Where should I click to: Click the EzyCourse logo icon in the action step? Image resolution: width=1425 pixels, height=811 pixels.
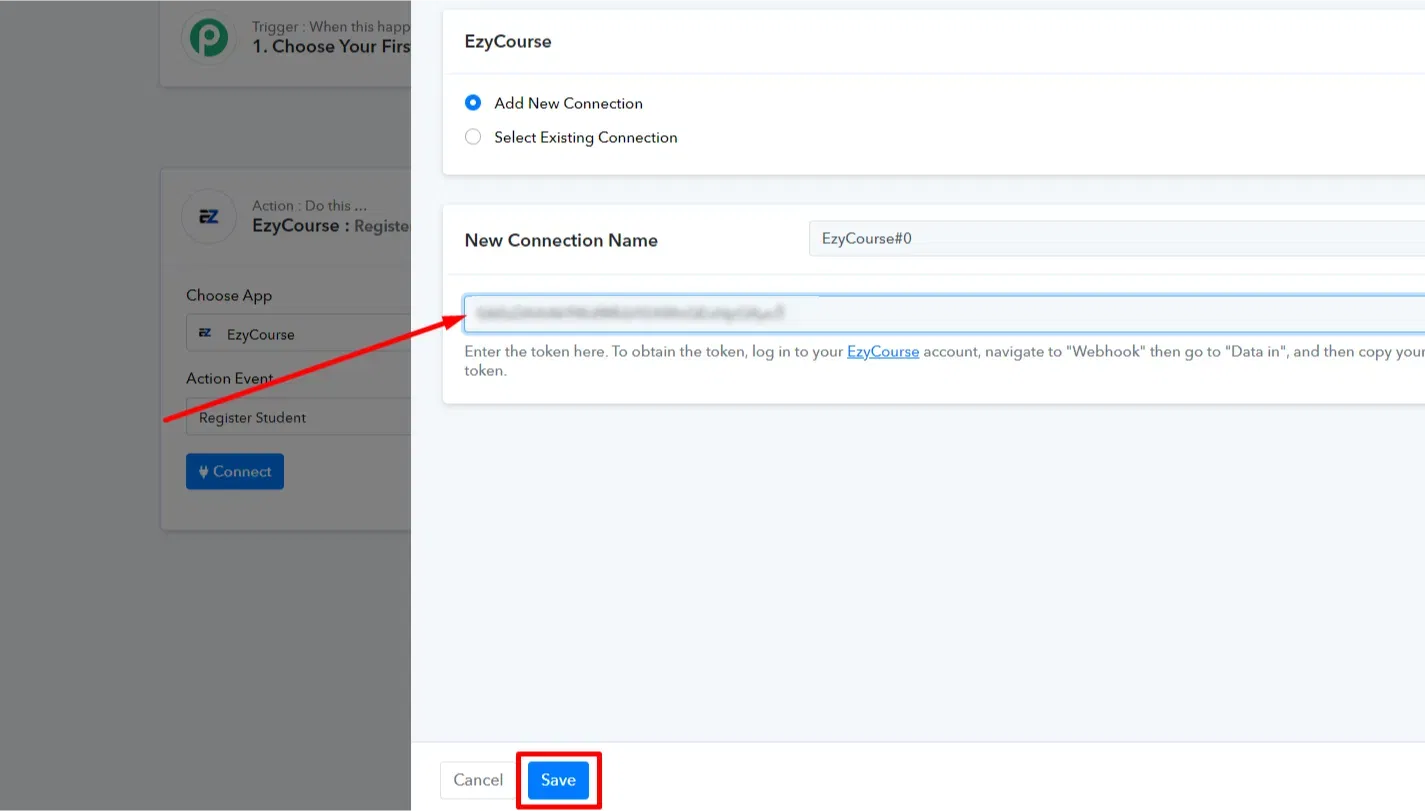[x=209, y=216]
